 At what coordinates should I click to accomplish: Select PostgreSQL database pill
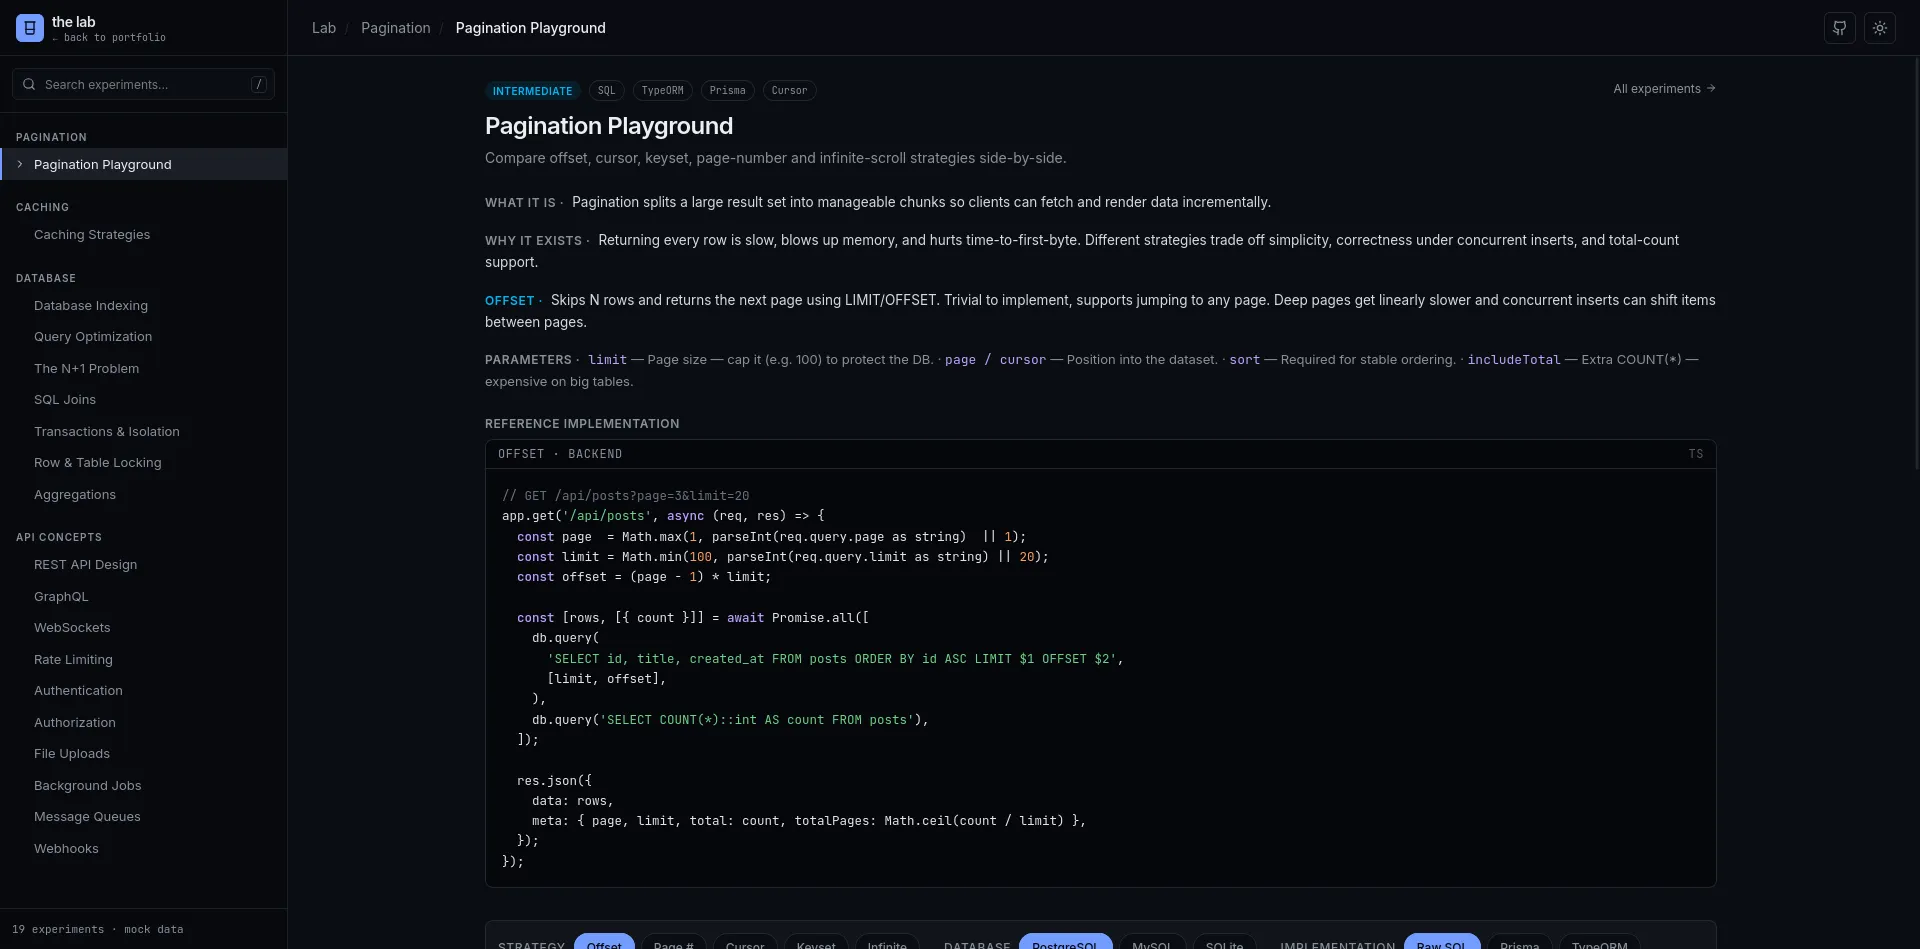coord(1065,942)
